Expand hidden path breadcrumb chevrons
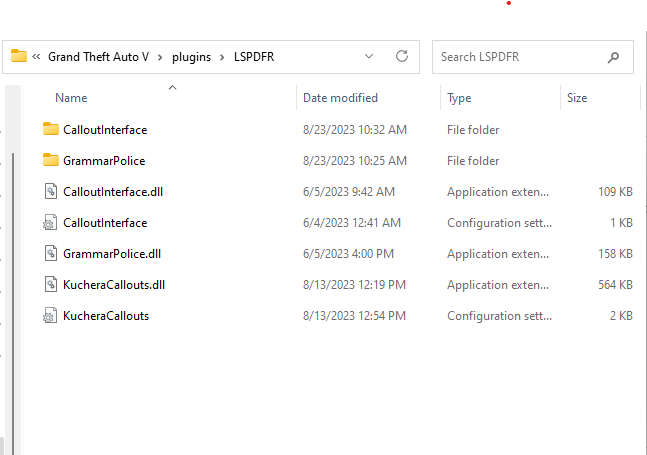This screenshot has height=455, width=647. coord(37,57)
